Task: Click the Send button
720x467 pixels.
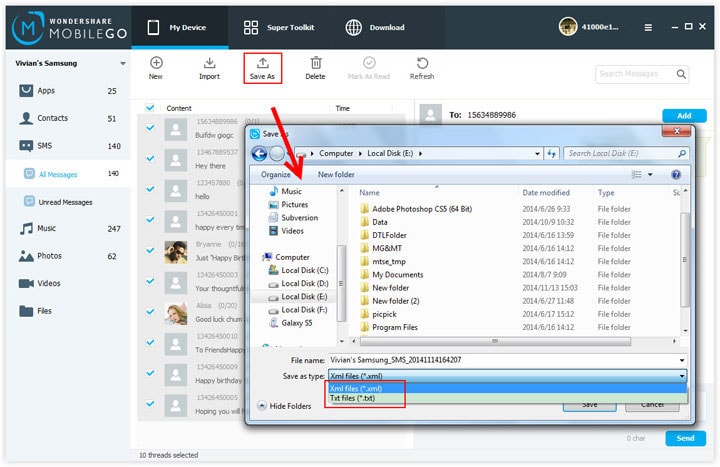Action: pos(685,438)
